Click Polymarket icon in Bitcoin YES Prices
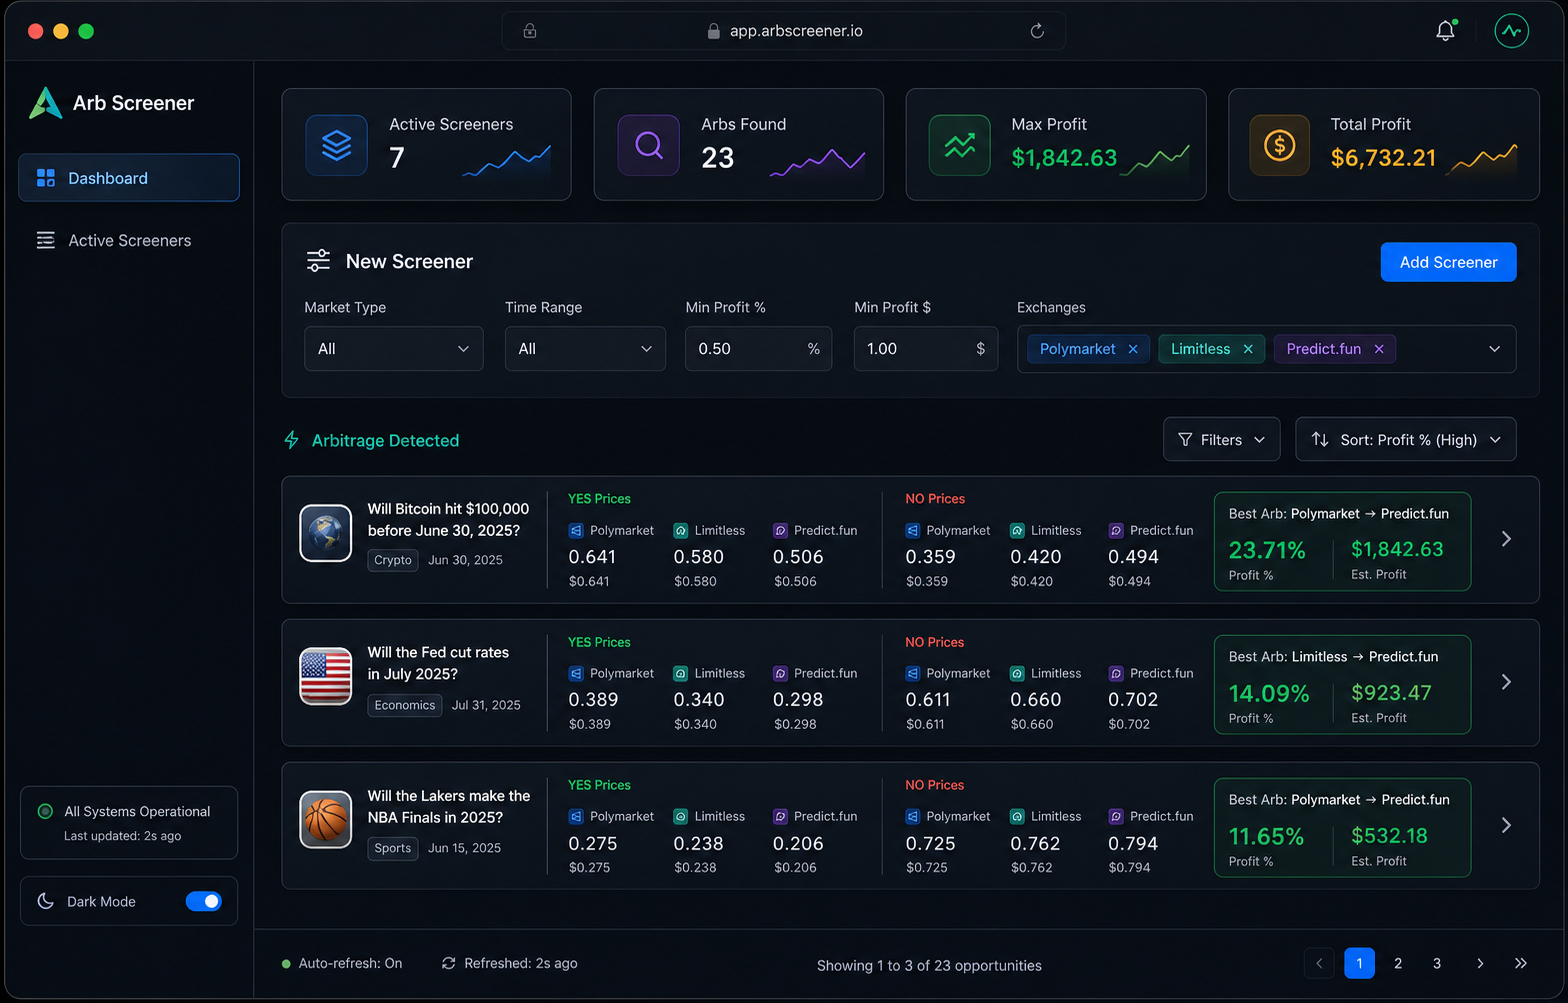Image resolution: width=1568 pixels, height=1003 pixels. point(576,530)
